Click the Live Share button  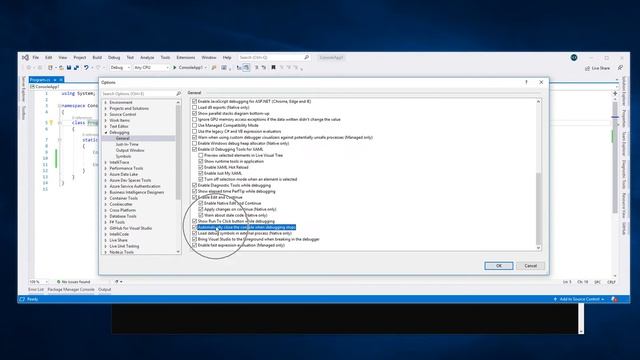coord(598,68)
